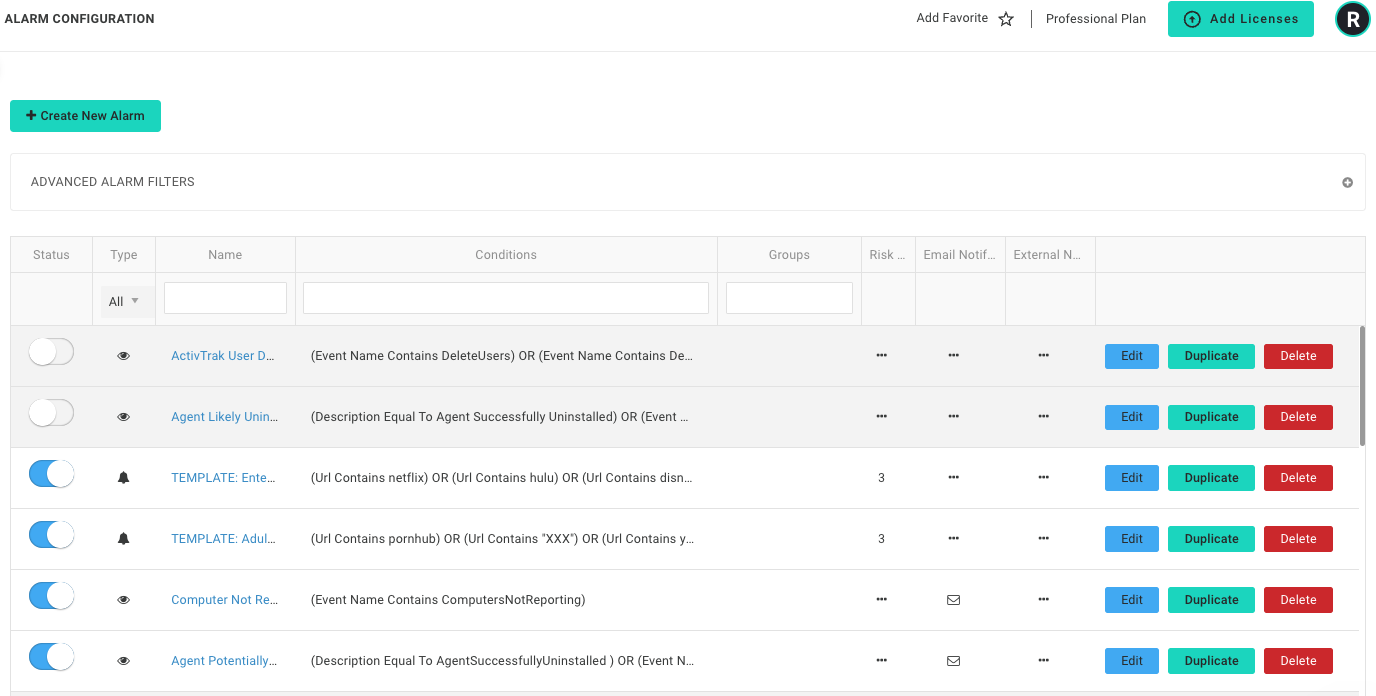Click external notification ellipsis in TEMPLATE: Adul row
Viewport: 1376px width, 696px height.
pyautogui.click(x=1043, y=539)
